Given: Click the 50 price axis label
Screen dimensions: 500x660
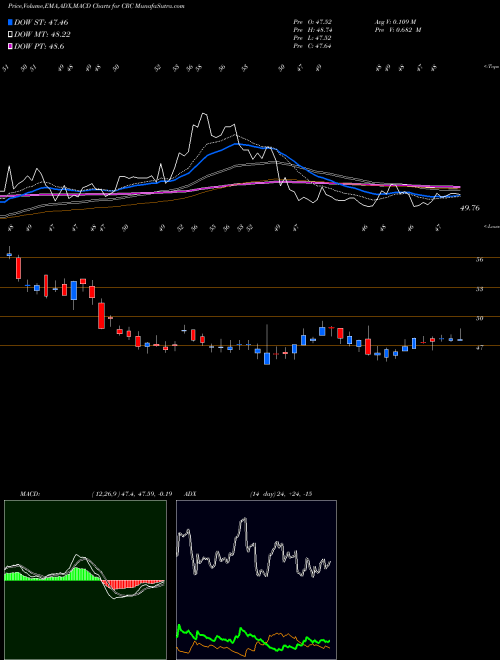Looking at the screenshot, I should 479,319.
